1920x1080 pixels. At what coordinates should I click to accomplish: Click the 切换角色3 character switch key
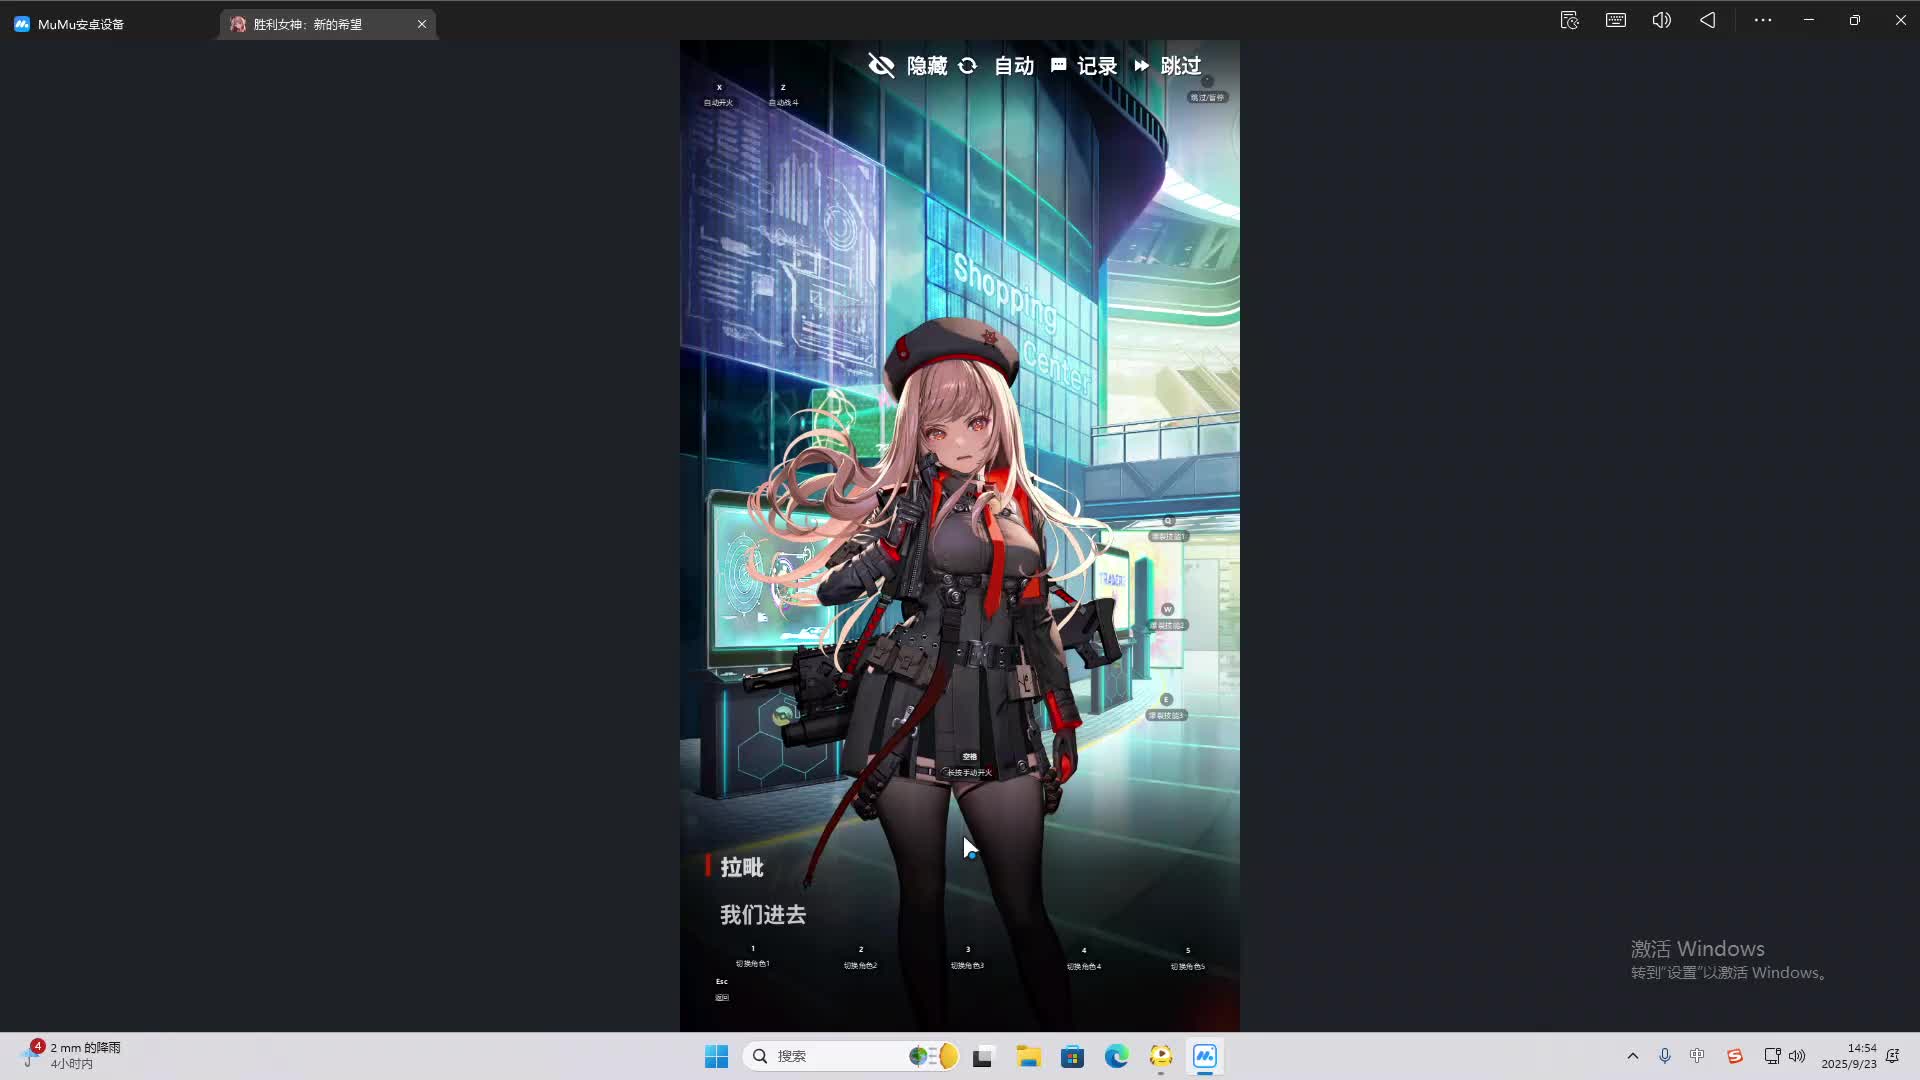pos(966,957)
